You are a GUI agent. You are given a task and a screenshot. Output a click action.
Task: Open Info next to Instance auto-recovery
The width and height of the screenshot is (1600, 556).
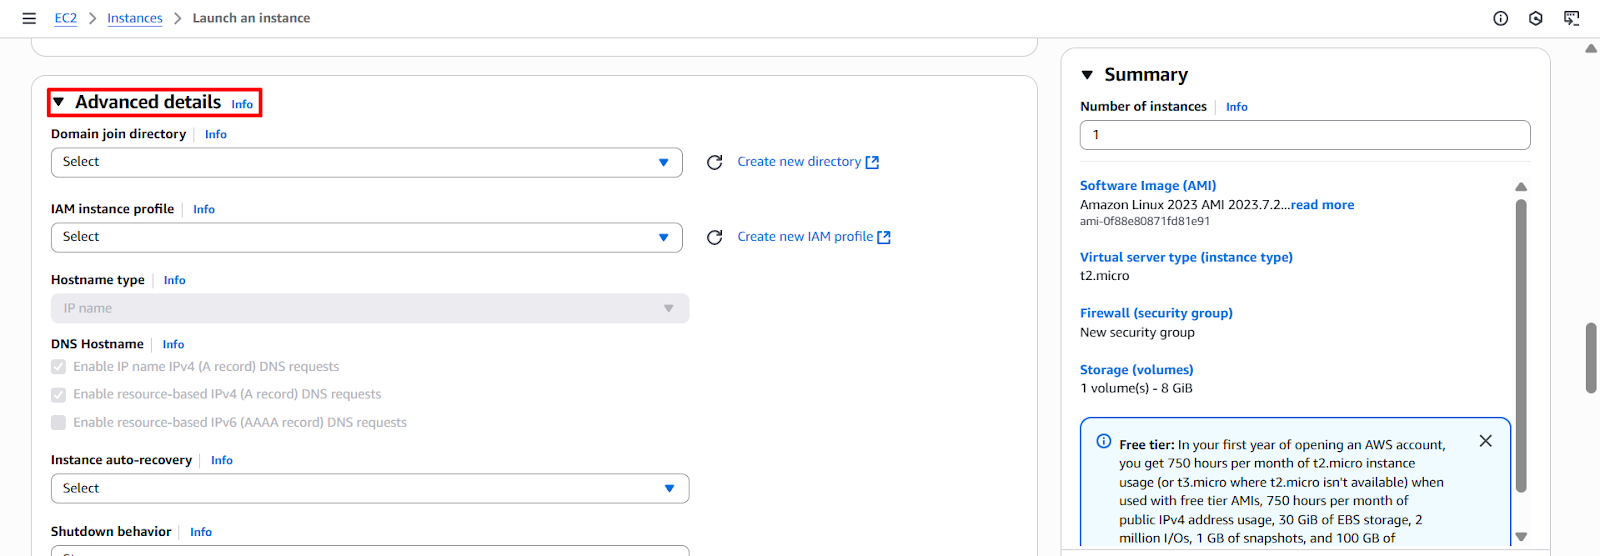pyautogui.click(x=222, y=460)
